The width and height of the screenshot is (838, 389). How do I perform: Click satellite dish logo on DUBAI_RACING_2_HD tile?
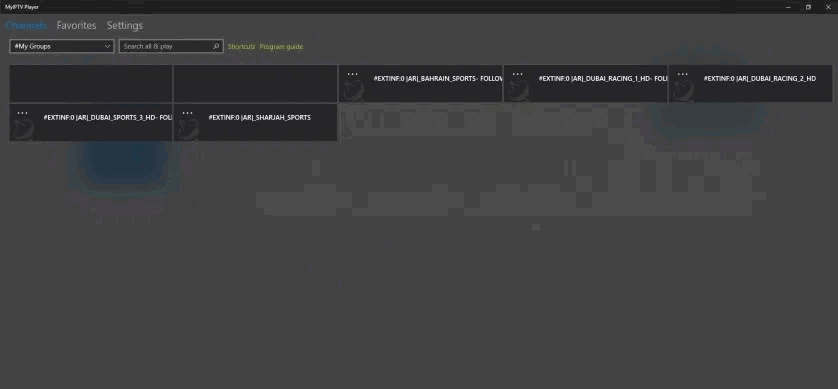coord(684,90)
